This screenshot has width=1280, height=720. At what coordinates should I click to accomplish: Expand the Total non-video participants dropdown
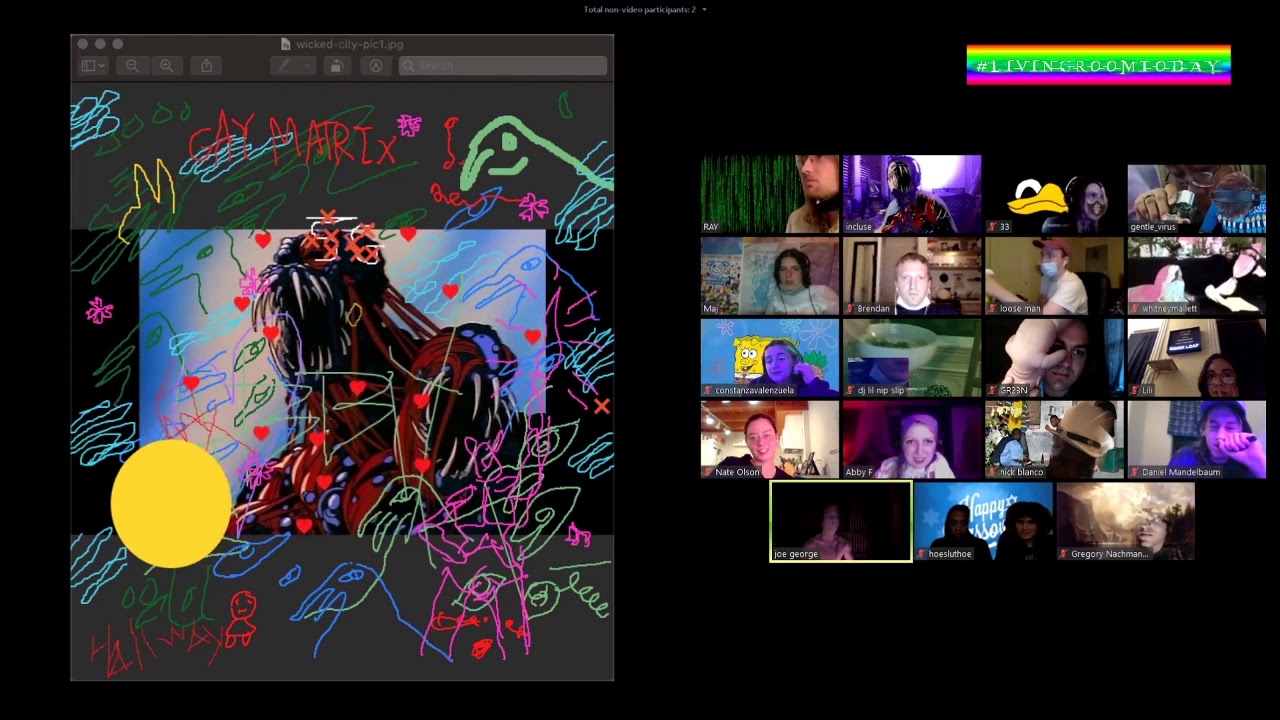pyautogui.click(x=704, y=10)
